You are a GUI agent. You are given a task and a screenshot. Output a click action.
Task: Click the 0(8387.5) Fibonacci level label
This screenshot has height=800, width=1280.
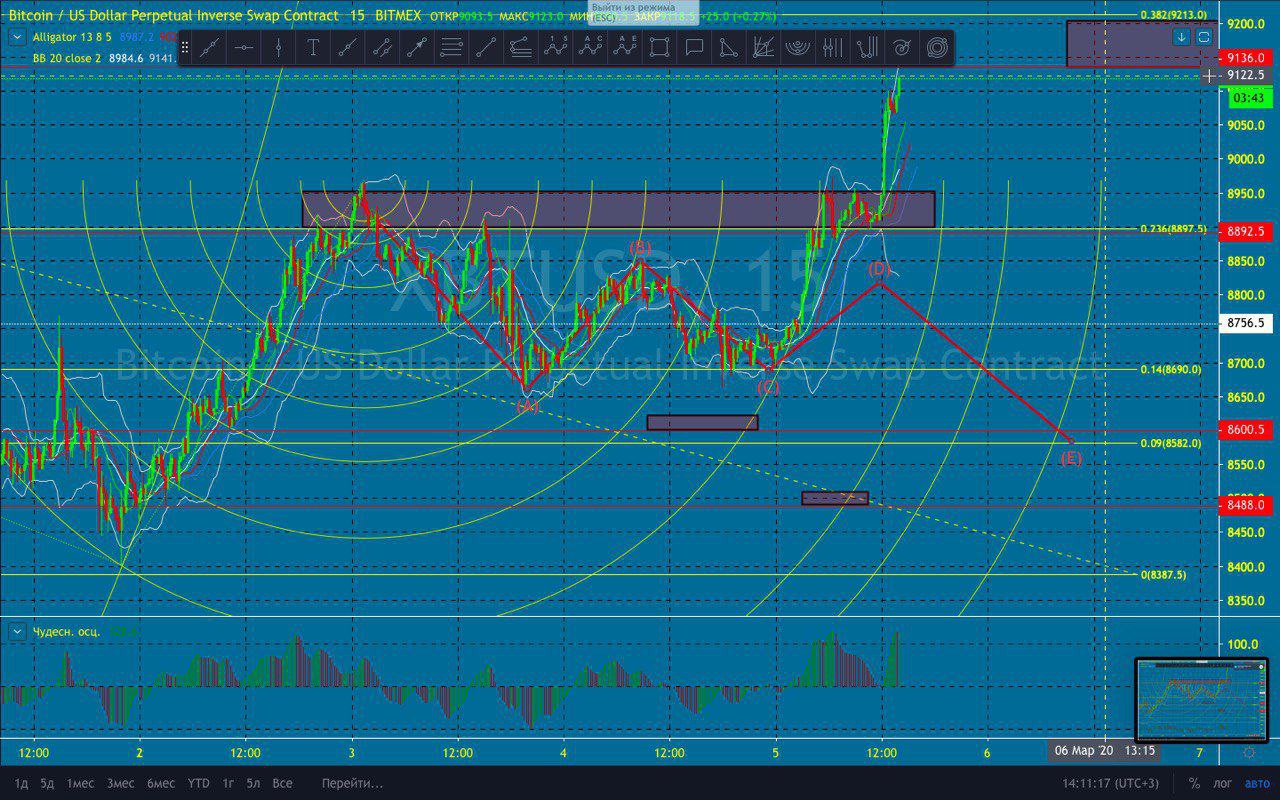tap(1163, 575)
